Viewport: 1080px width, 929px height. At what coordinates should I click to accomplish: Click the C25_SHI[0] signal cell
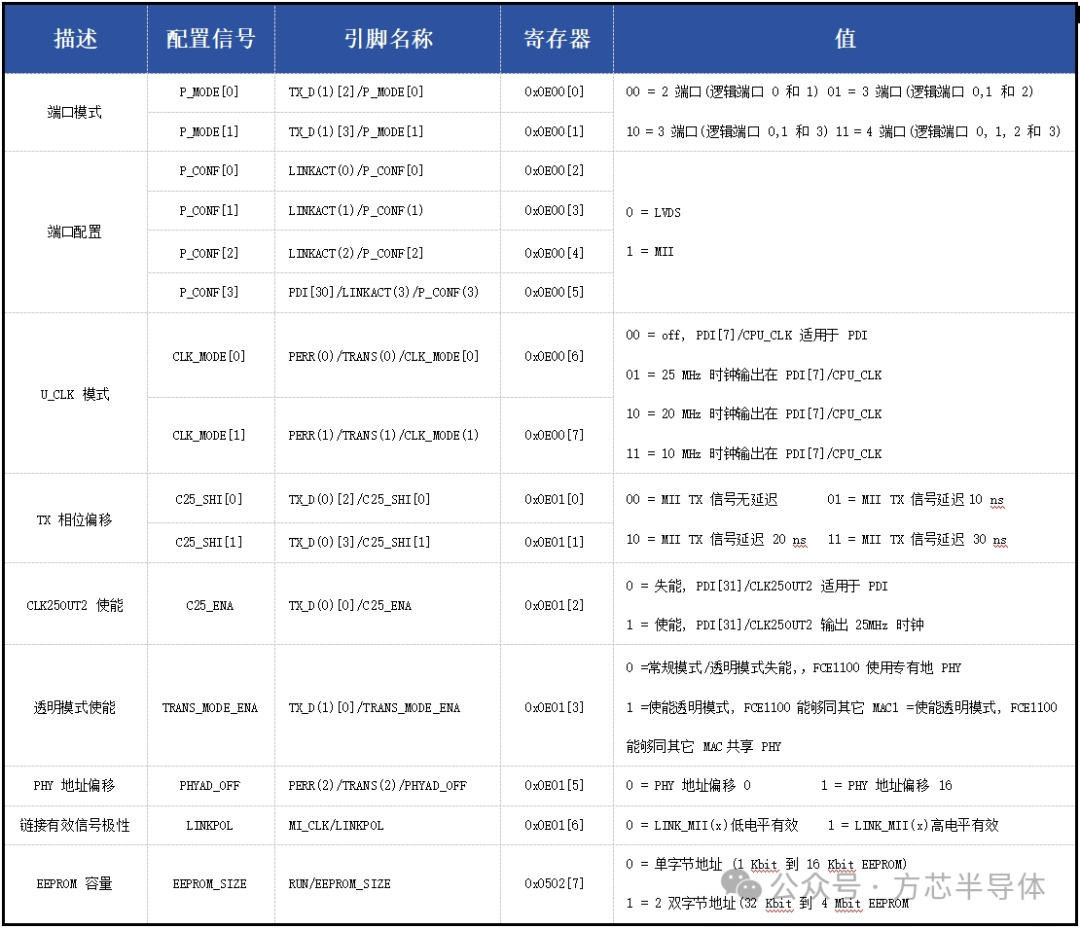point(209,499)
